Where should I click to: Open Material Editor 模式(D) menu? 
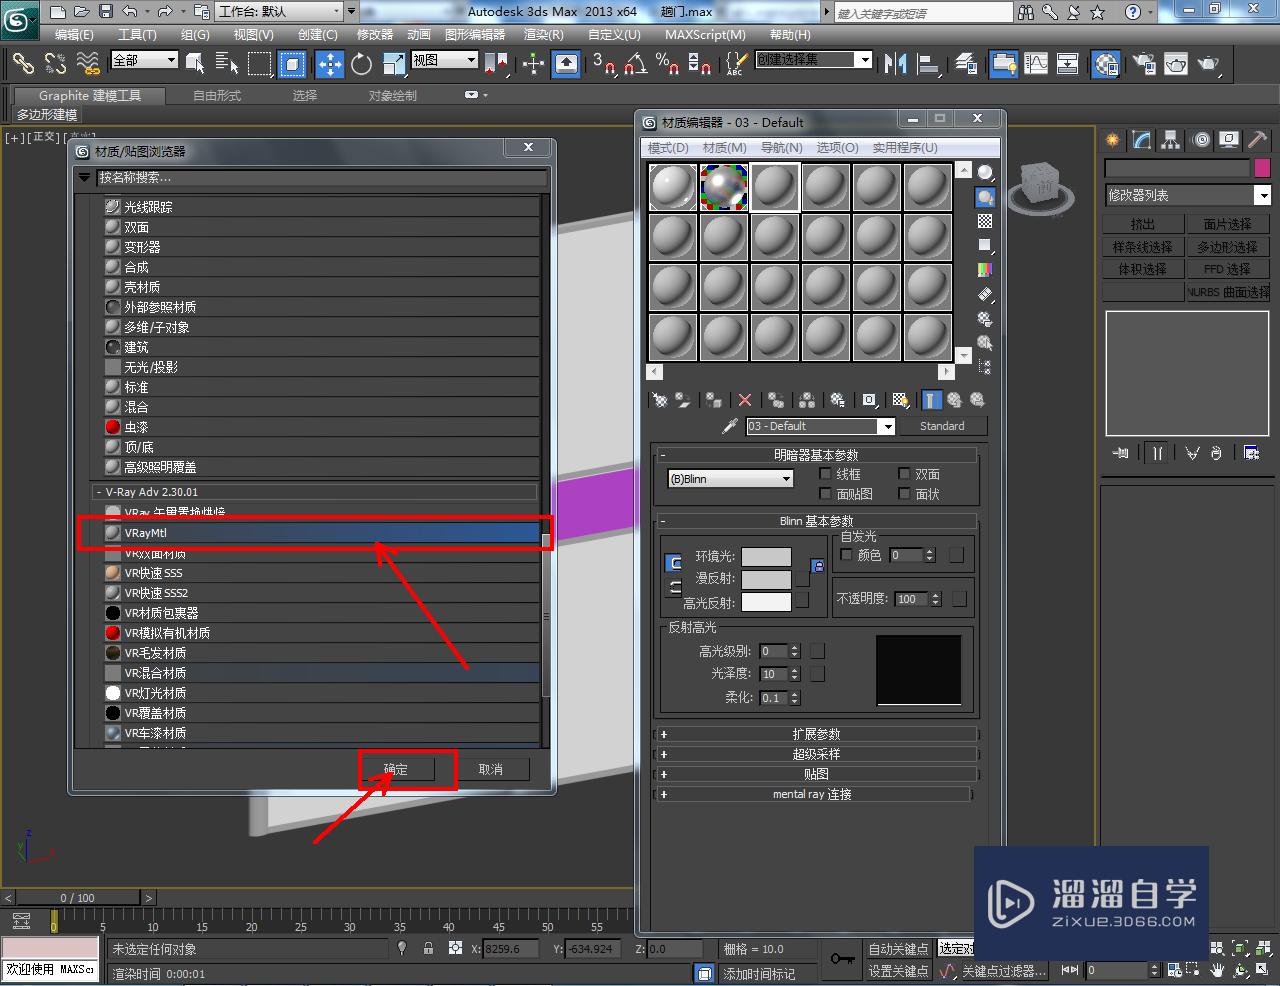coord(668,147)
